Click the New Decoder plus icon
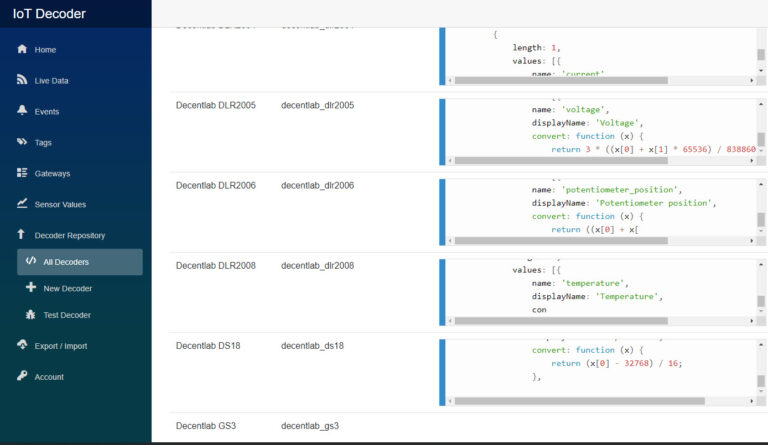Screen dimensions: 768x445 point(31,288)
